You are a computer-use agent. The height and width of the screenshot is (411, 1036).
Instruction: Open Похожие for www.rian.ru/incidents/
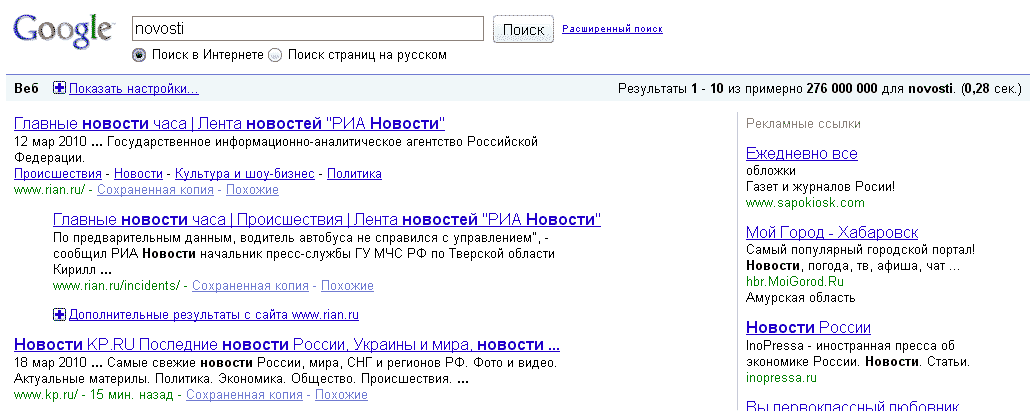[x=348, y=285]
